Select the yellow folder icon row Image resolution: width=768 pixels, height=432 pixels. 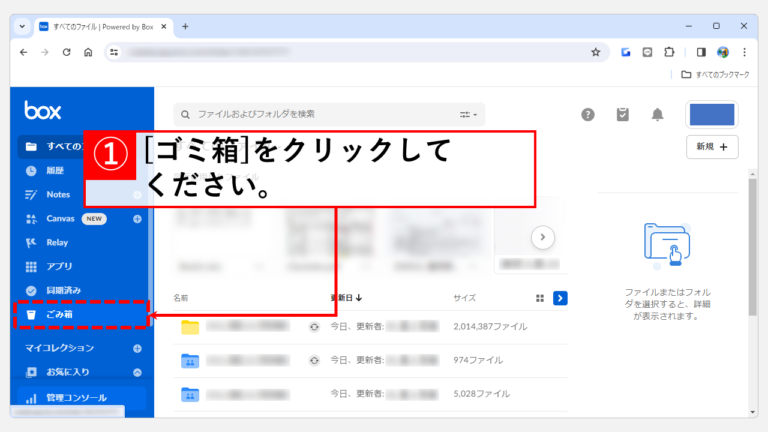tap(190, 327)
